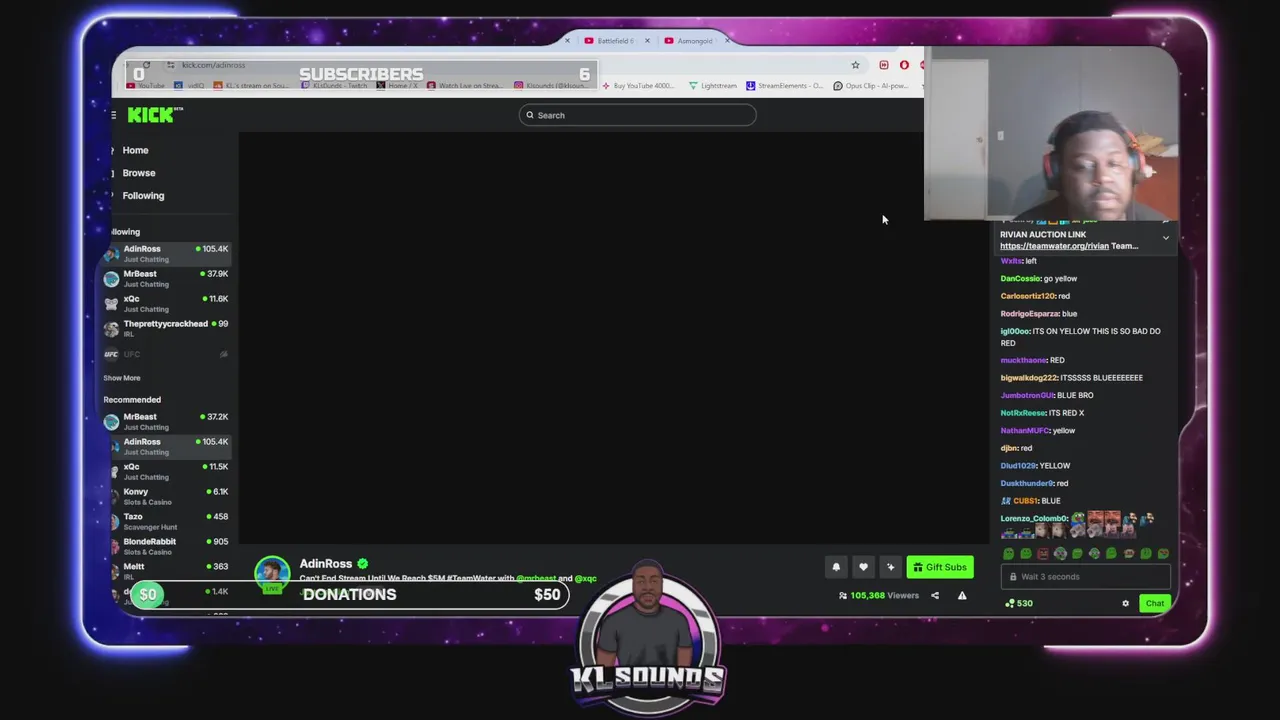The width and height of the screenshot is (1280, 720).
Task: Open MrBeast in Recommended channels
Action: (166, 421)
